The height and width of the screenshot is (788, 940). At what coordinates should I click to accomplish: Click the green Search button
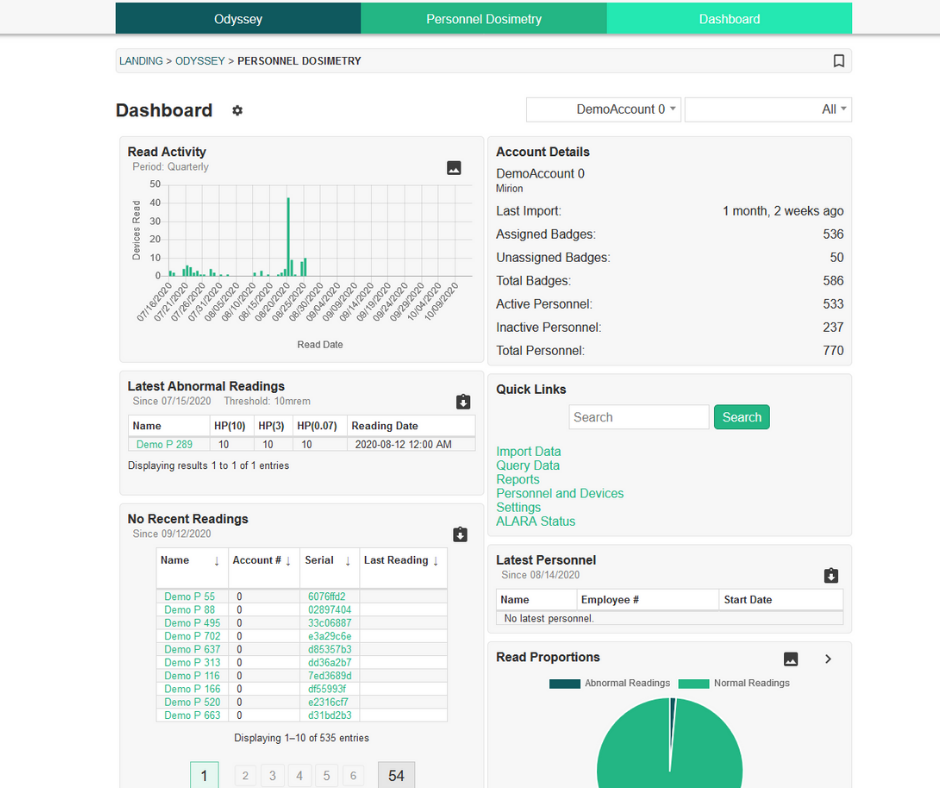742,417
